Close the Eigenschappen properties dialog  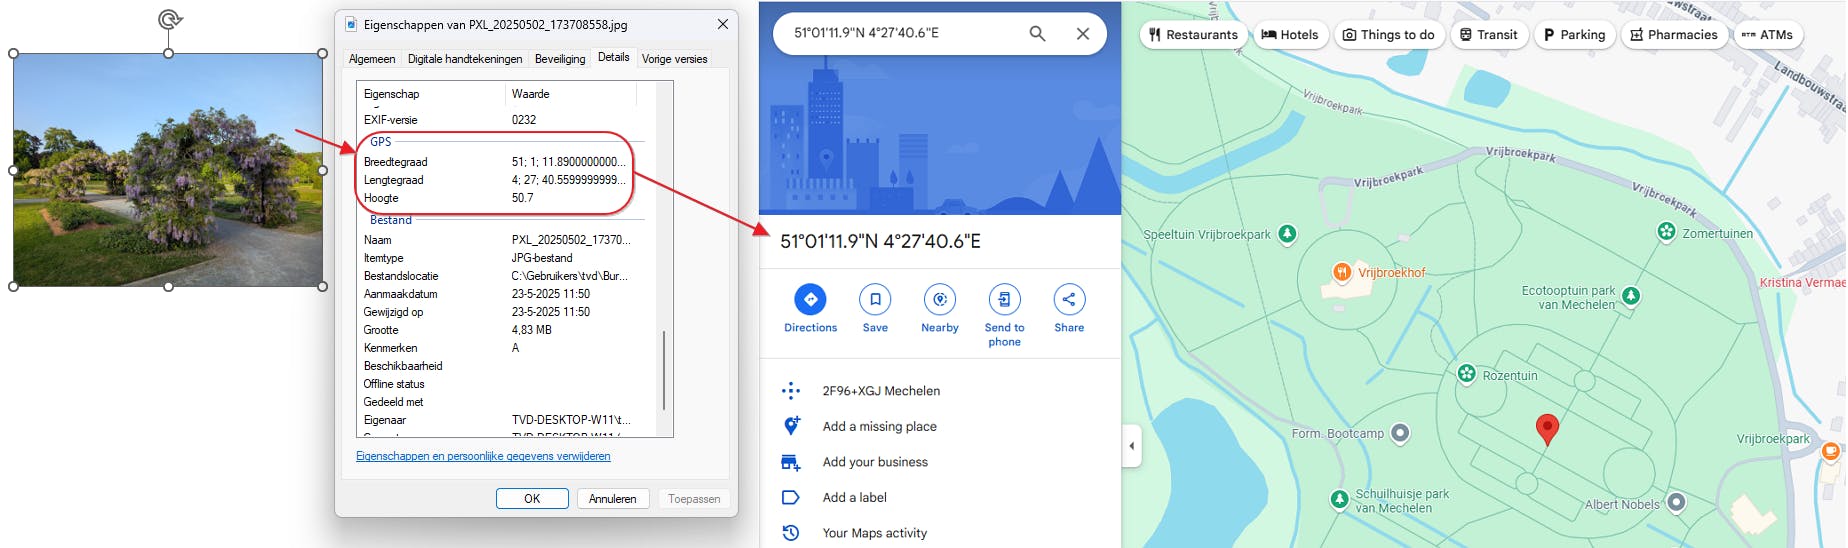pos(722,24)
